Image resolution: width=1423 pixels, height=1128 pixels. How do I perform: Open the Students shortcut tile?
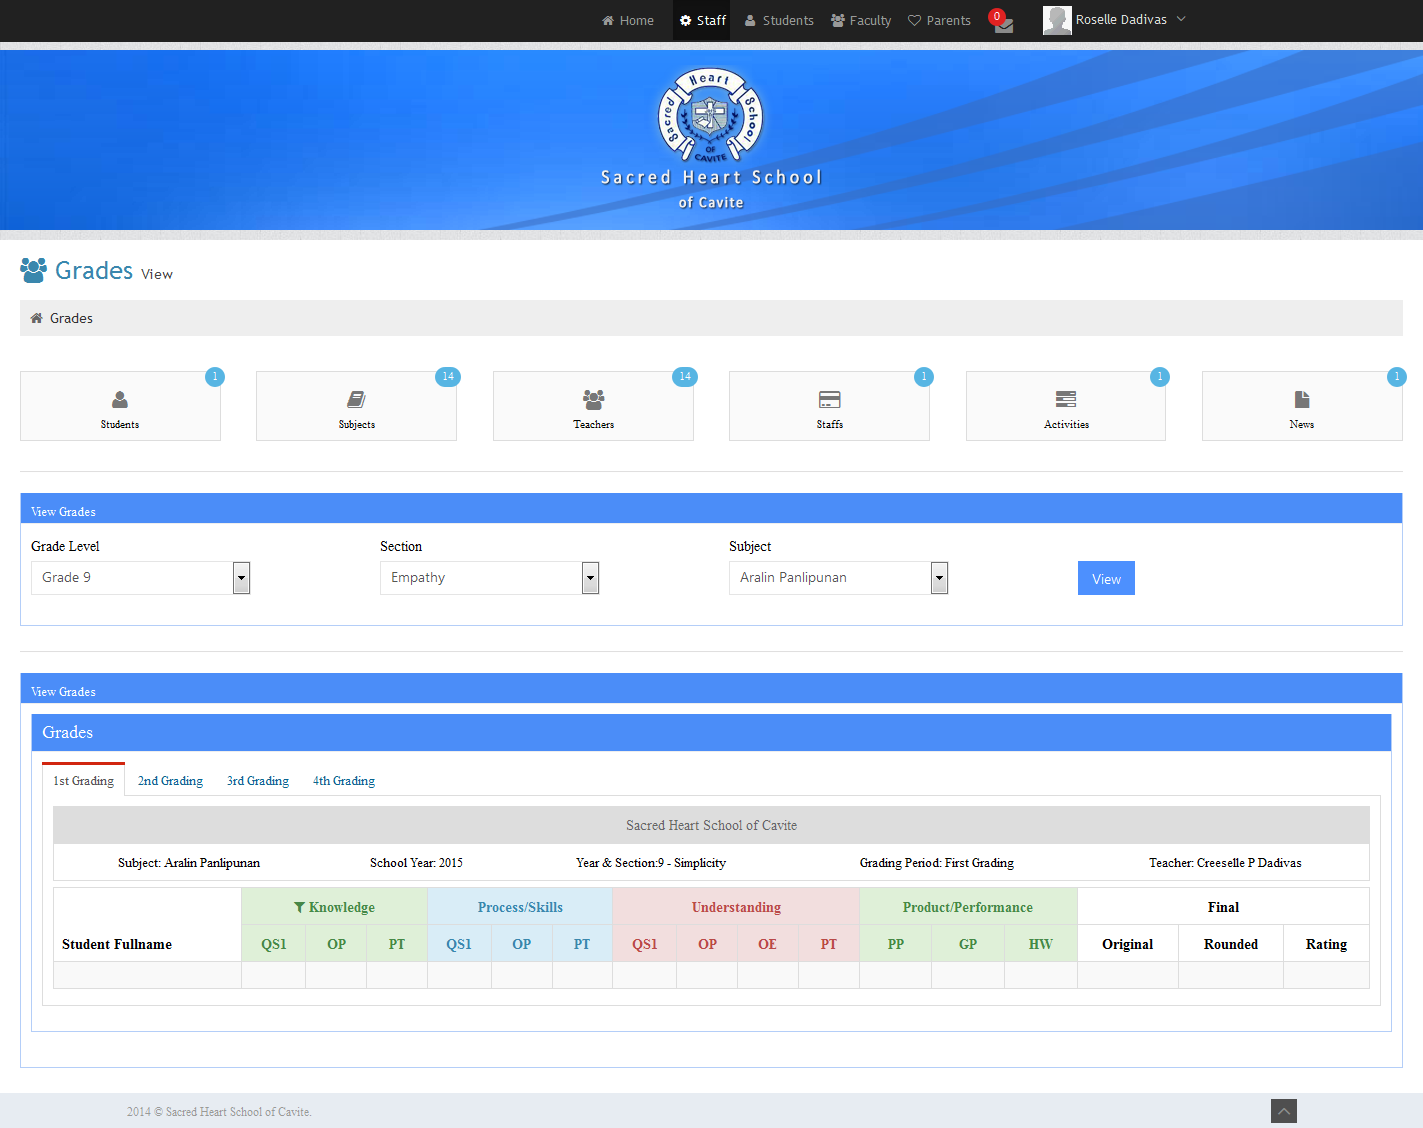(120, 406)
